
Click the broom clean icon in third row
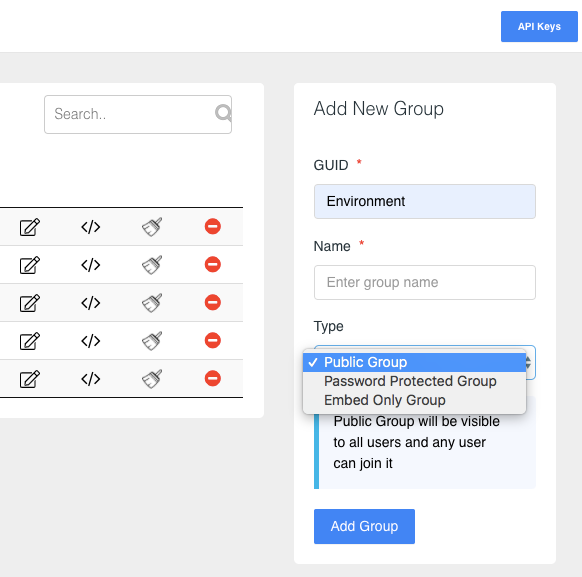(152, 303)
